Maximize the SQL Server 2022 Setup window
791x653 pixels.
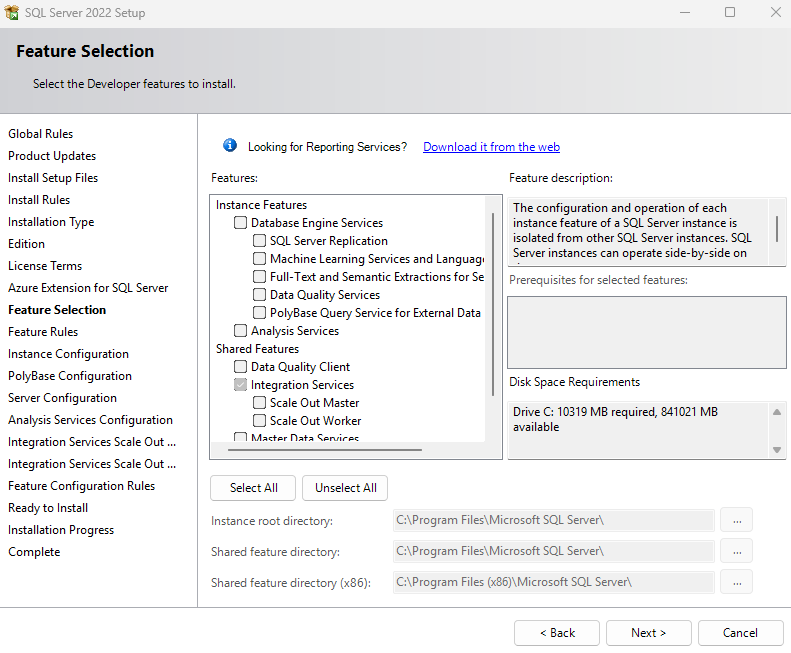click(730, 12)
